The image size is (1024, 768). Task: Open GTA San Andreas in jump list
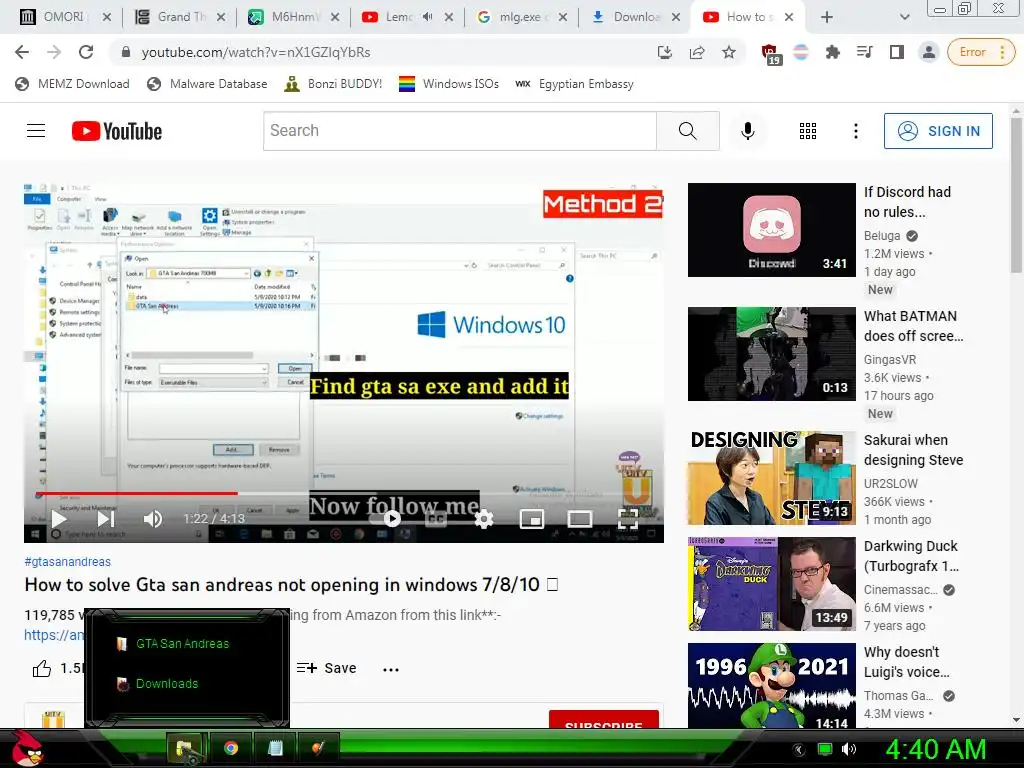[182, 644]
